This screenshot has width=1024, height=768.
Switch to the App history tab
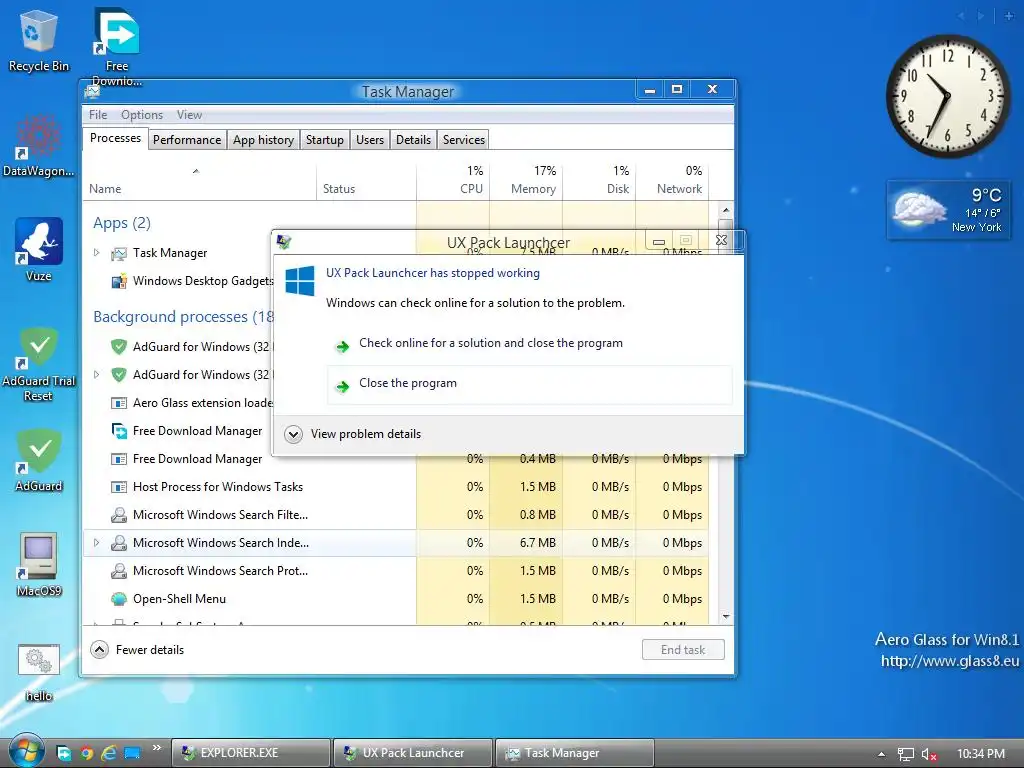click(x=263, y=140)
